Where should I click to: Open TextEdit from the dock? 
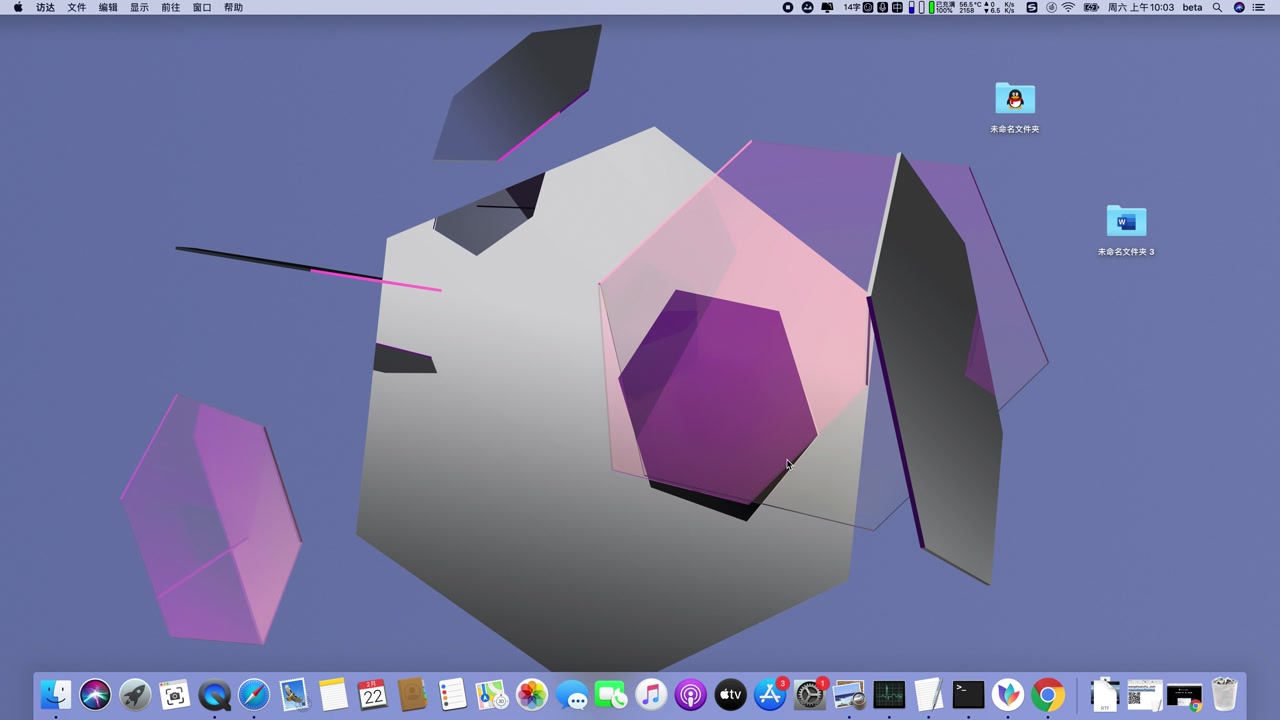928,694
